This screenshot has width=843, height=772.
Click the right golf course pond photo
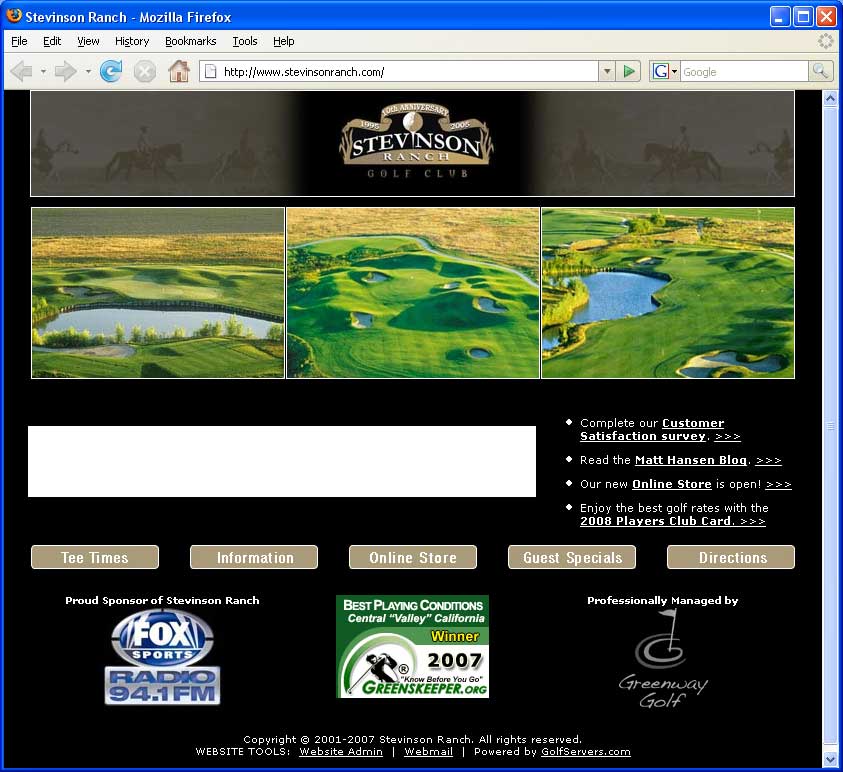point(668,293)
